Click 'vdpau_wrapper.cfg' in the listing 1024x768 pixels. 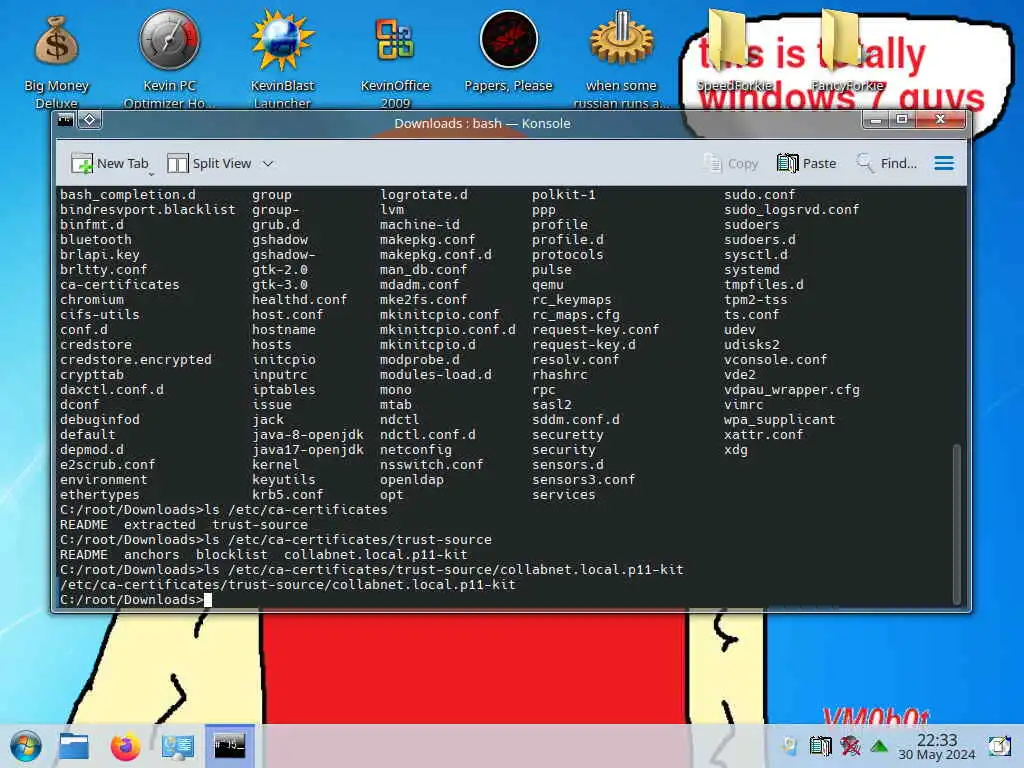792,390
